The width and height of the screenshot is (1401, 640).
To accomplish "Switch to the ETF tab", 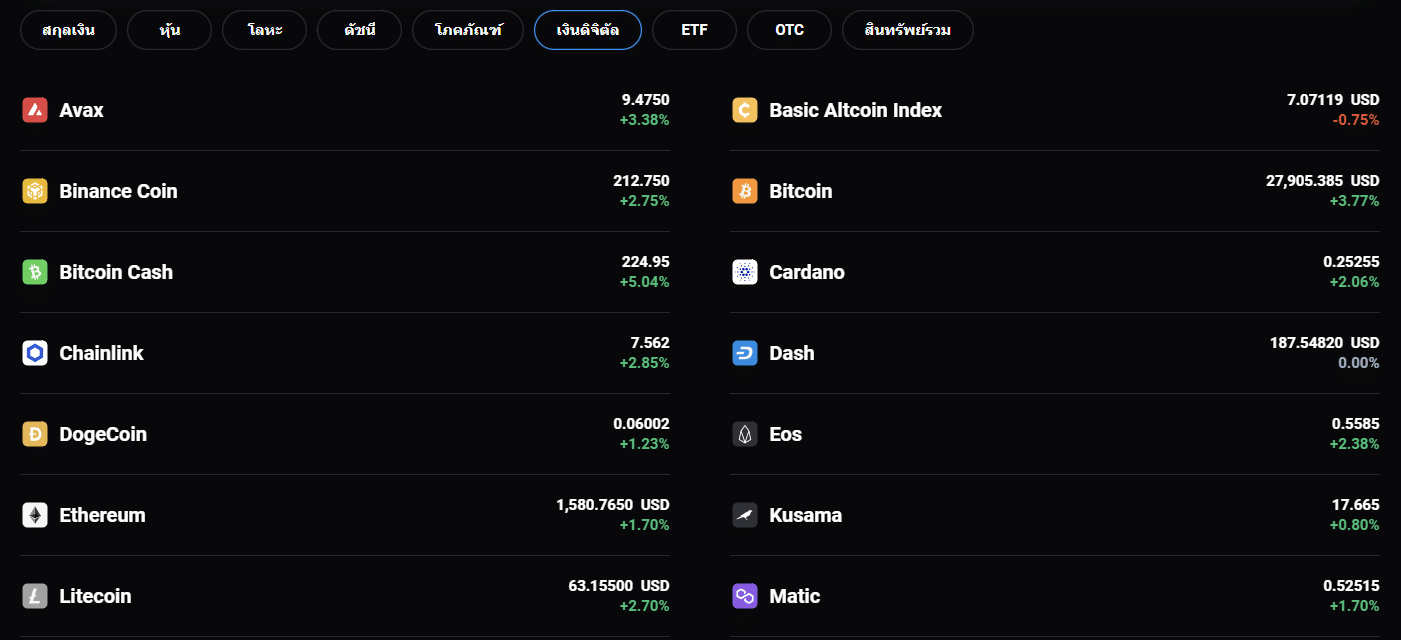I will click(x=694, y=30).
